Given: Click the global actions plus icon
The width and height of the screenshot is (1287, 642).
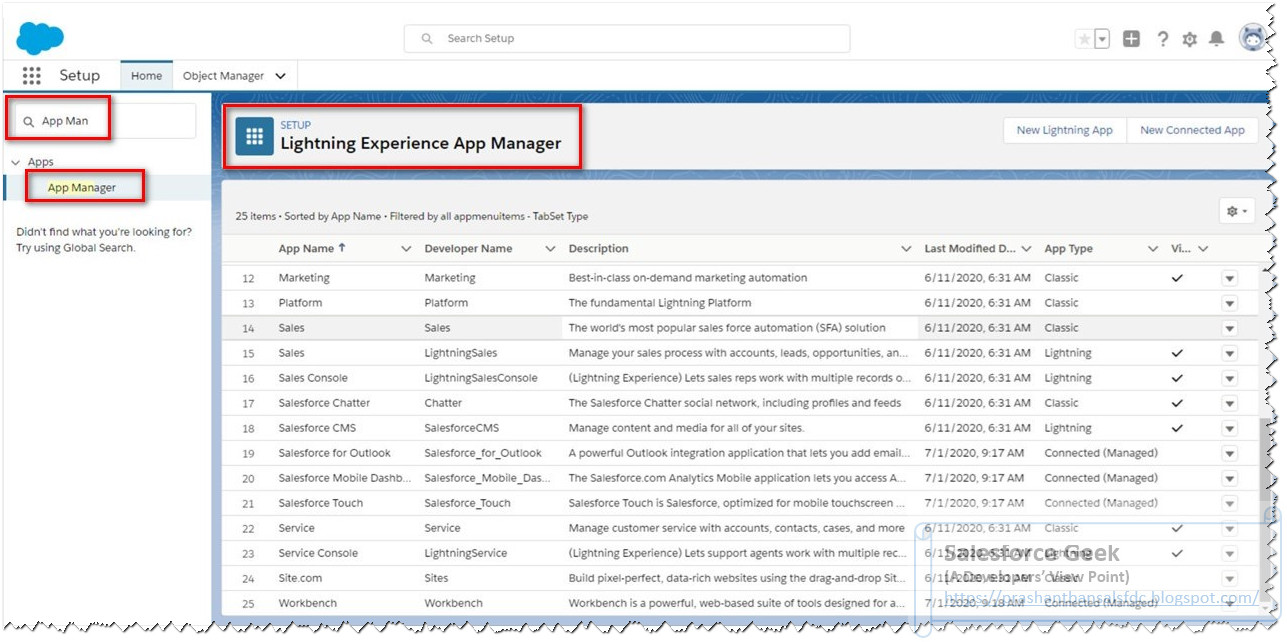Looking at the screenshot, I should 1131,39.
